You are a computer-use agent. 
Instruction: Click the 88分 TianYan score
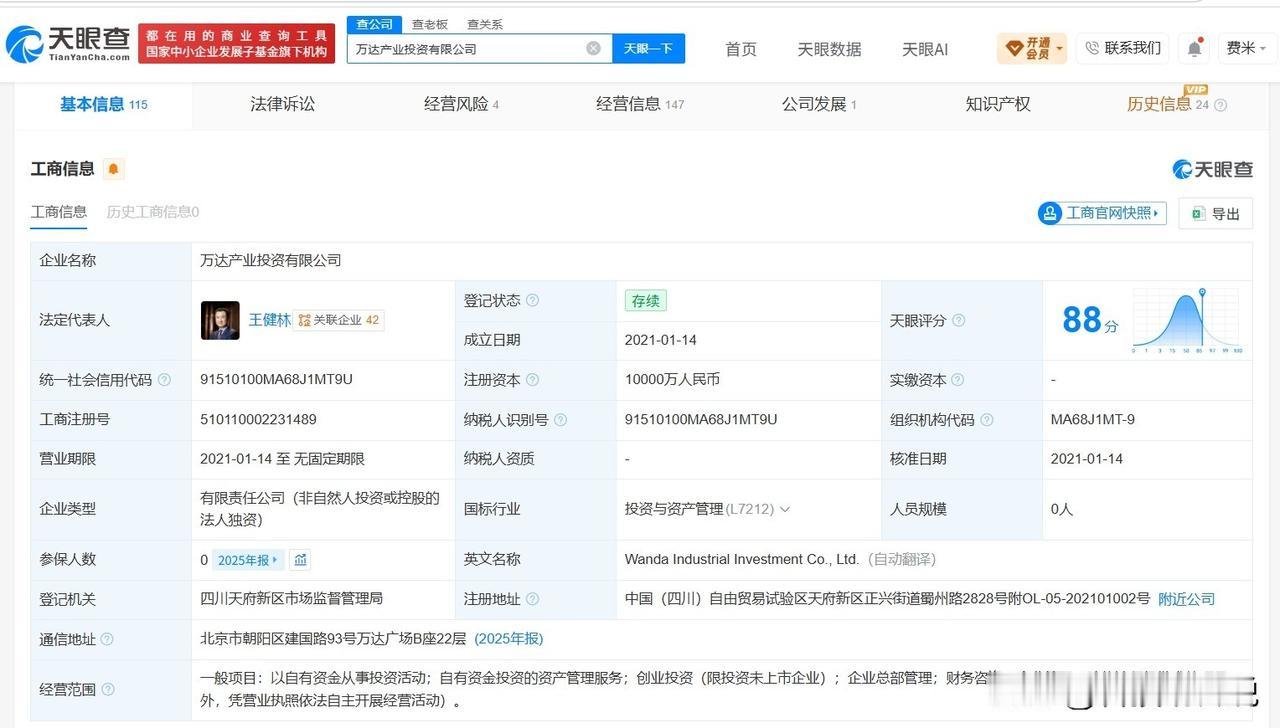[x=1090, y=320]
